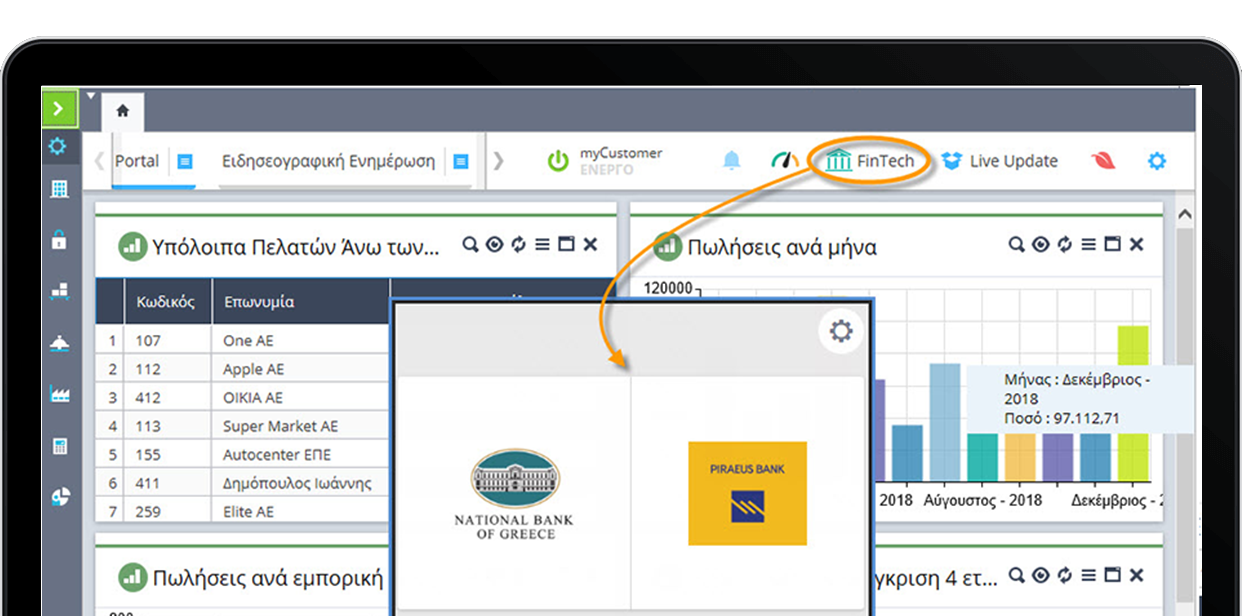Image resolution: width=1242 pixels, height=616 pixels.
Task: Toggle eye view icon on Υπόλοιπα Πελατών widget
Action: click(x=493, y=245)
